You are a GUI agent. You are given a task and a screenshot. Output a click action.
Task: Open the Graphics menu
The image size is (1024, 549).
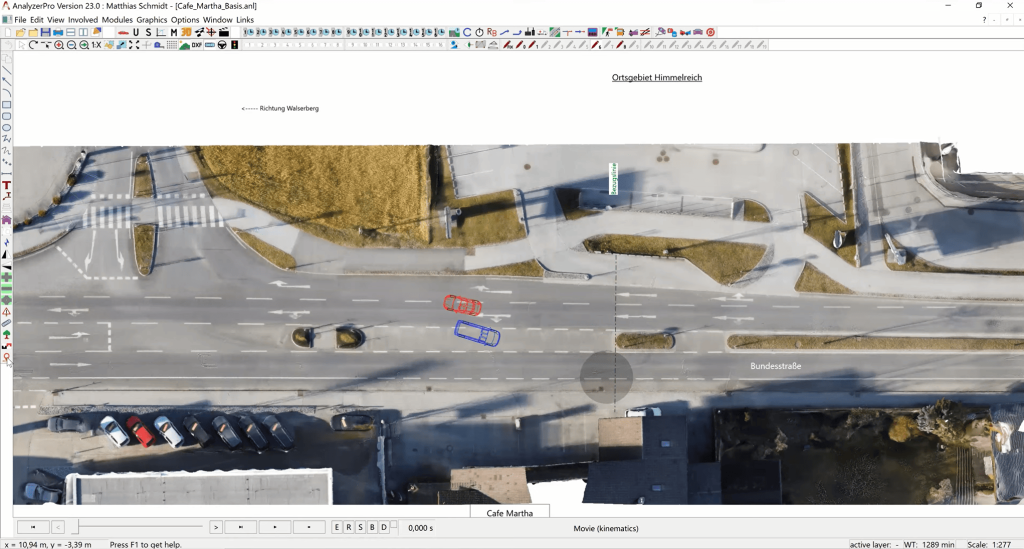pyautogui.click(x=152, y=20)
